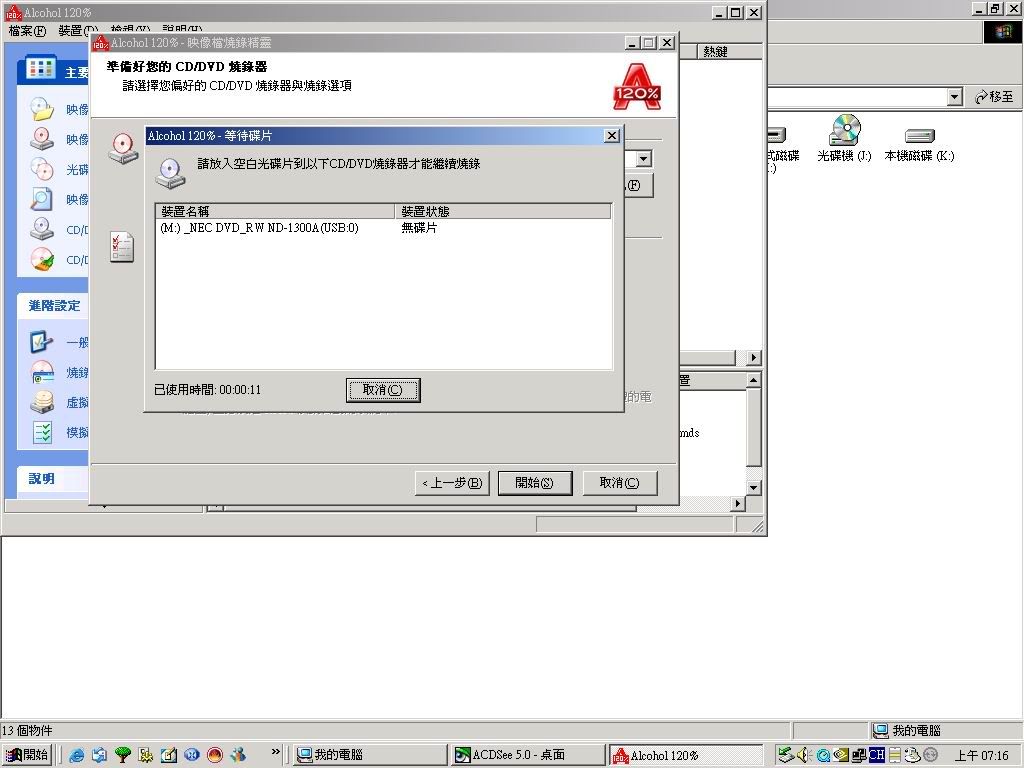The height and width of the screenshot is (768, 1024).
Task: Click the 無碟片 status cell
Action: (419, 228)
